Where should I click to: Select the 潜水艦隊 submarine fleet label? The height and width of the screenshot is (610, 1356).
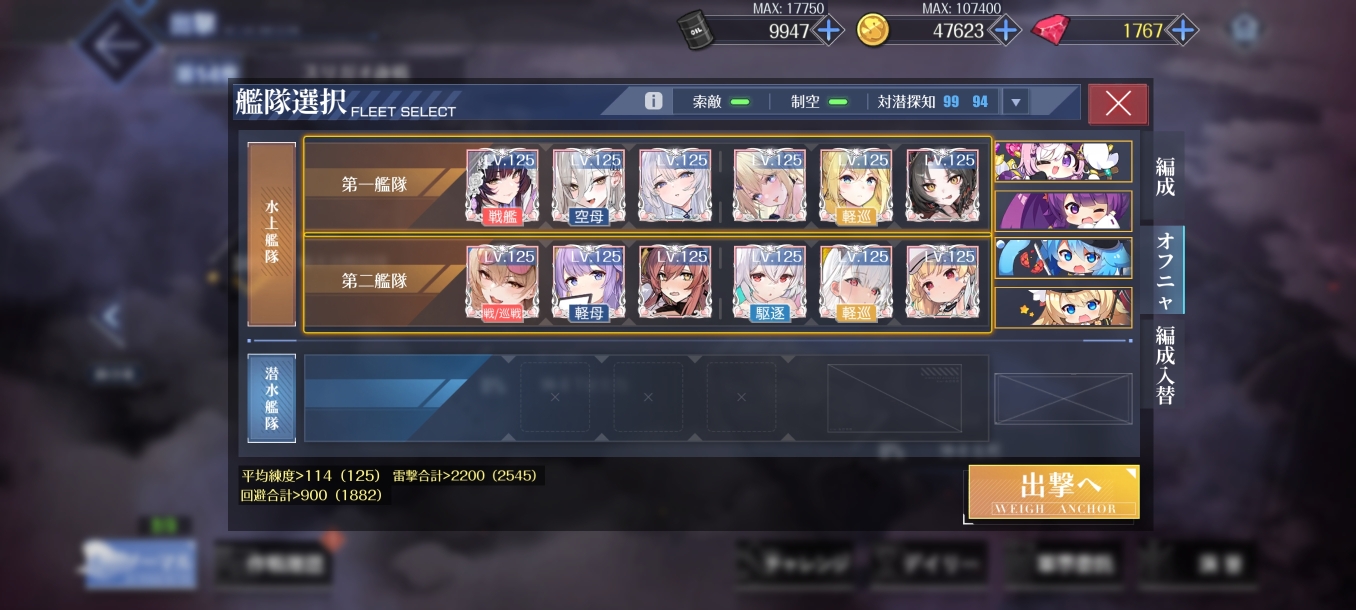point(272,397)
